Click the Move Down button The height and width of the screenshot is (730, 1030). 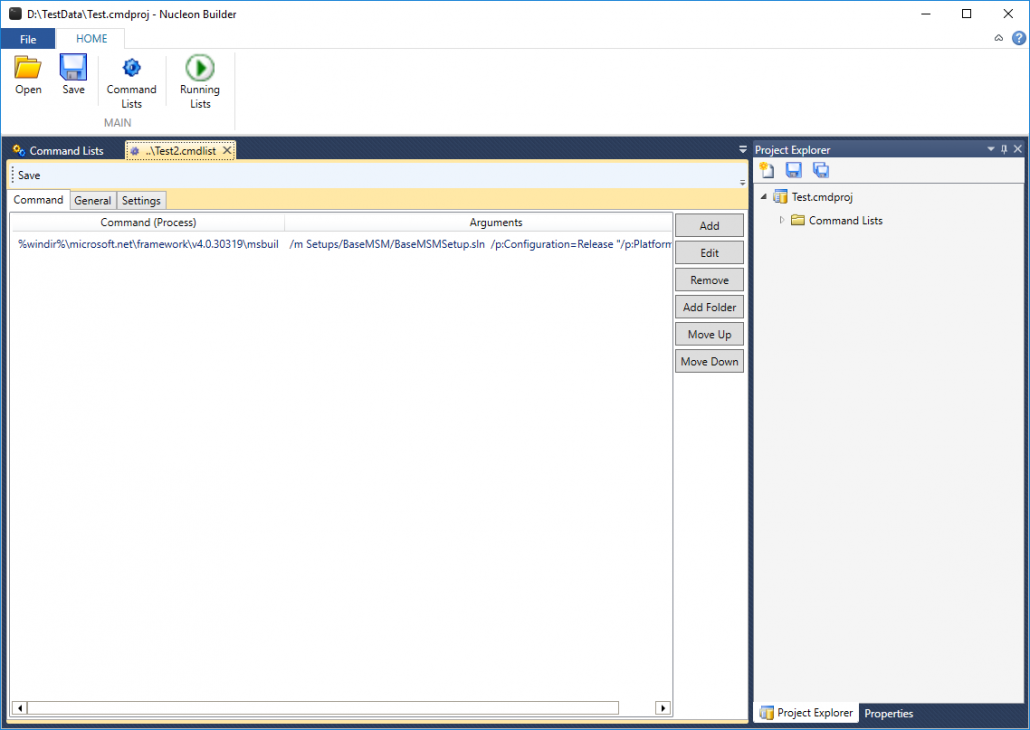pyautogui.click(x=709, y=361)
